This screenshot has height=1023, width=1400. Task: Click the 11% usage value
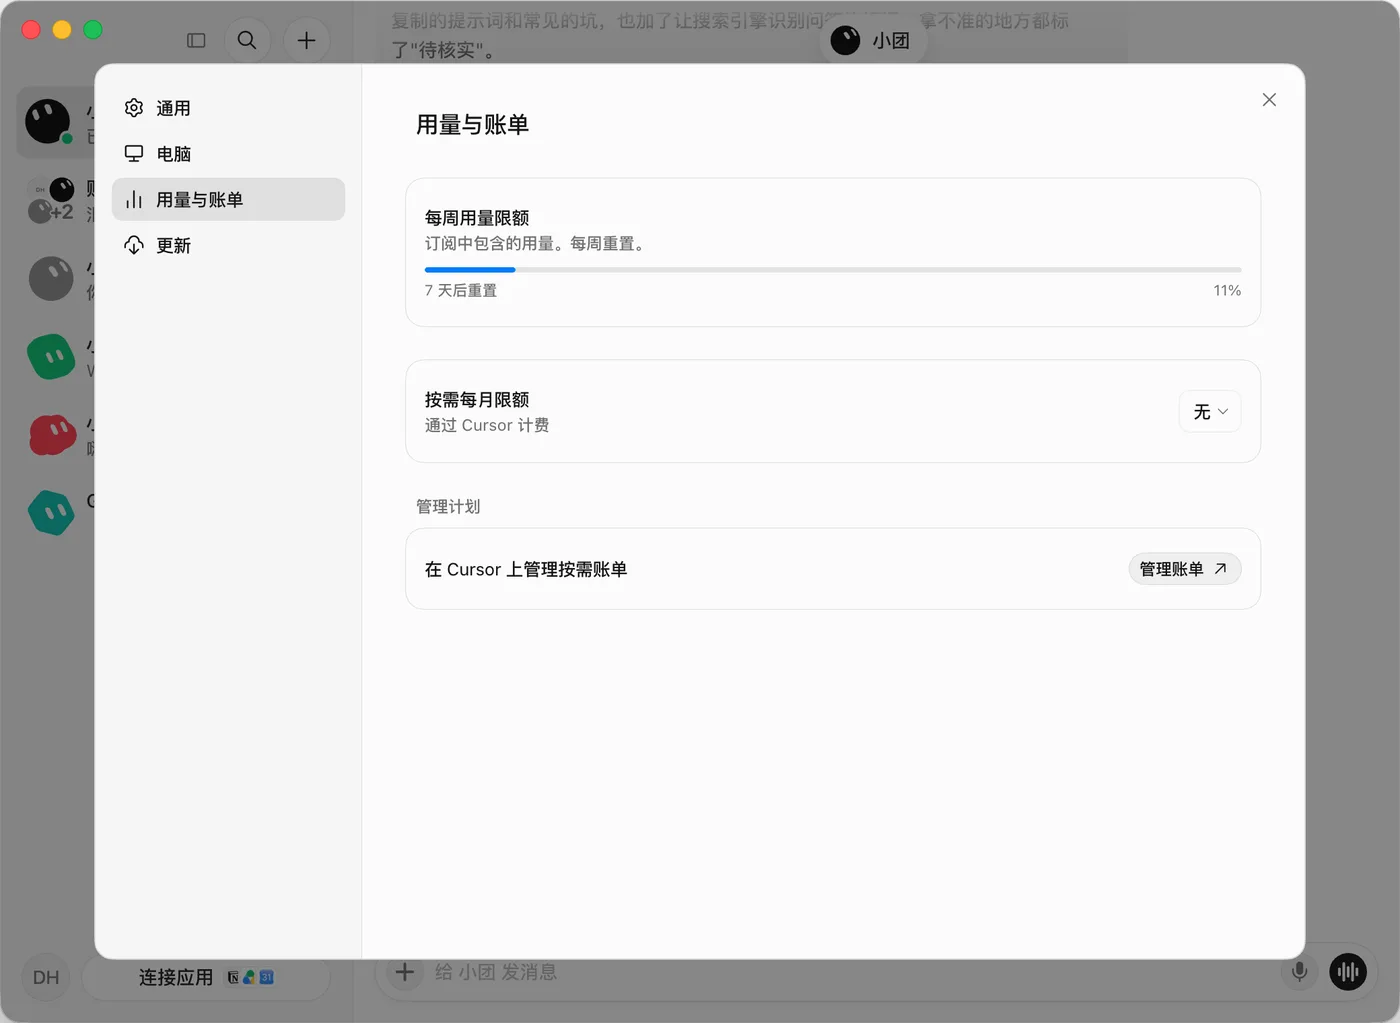[x=1227, y=291]
